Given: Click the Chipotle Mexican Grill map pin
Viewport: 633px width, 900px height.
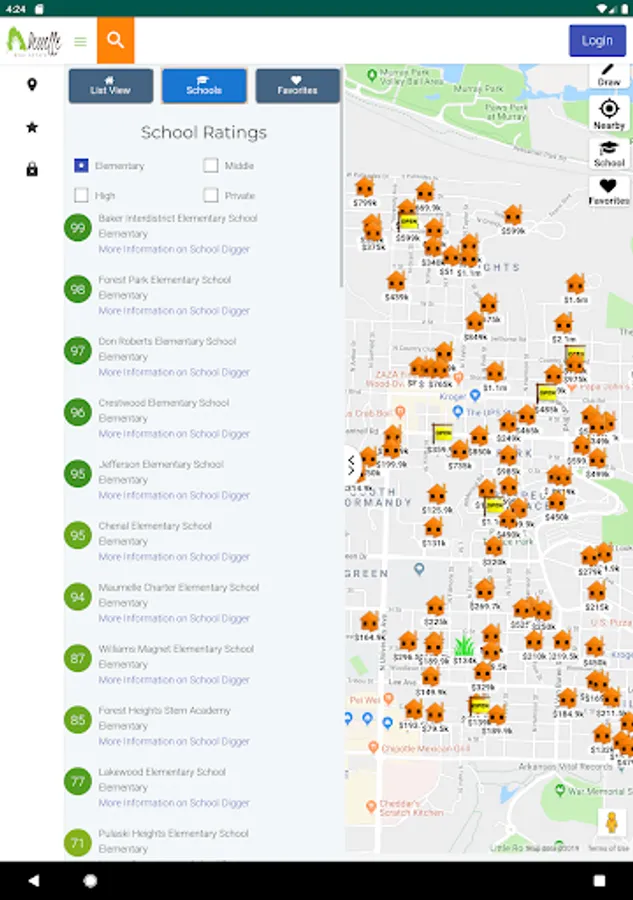Looking at the screenshot, I should pos(373,747).
